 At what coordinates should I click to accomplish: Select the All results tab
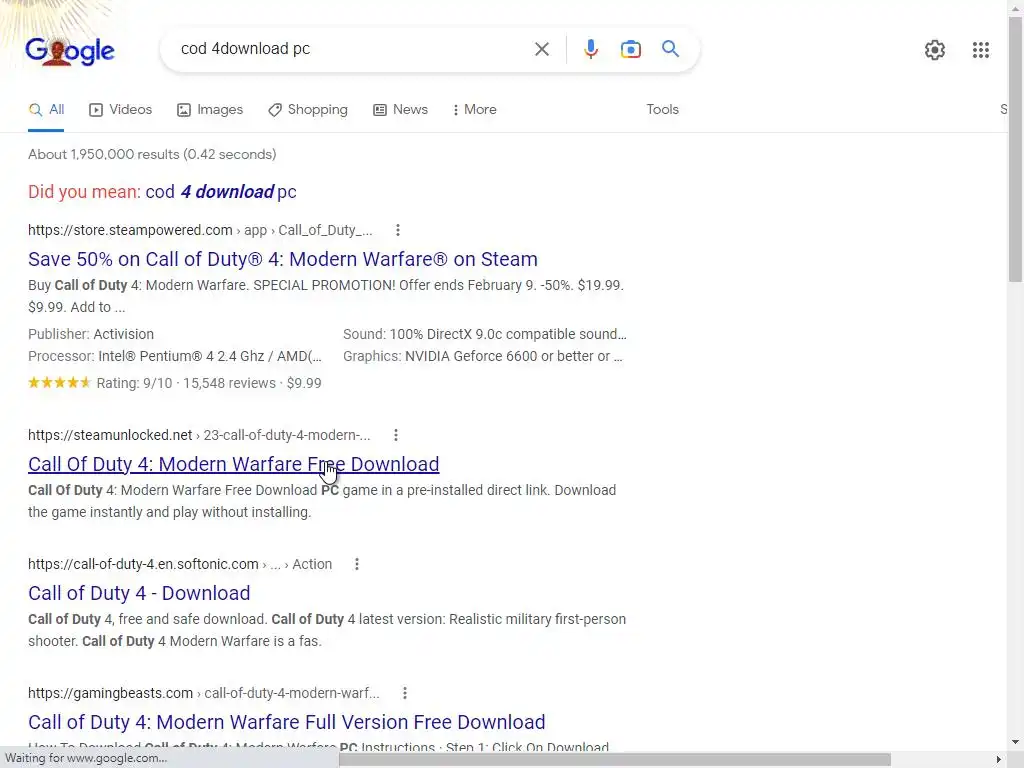46,110
